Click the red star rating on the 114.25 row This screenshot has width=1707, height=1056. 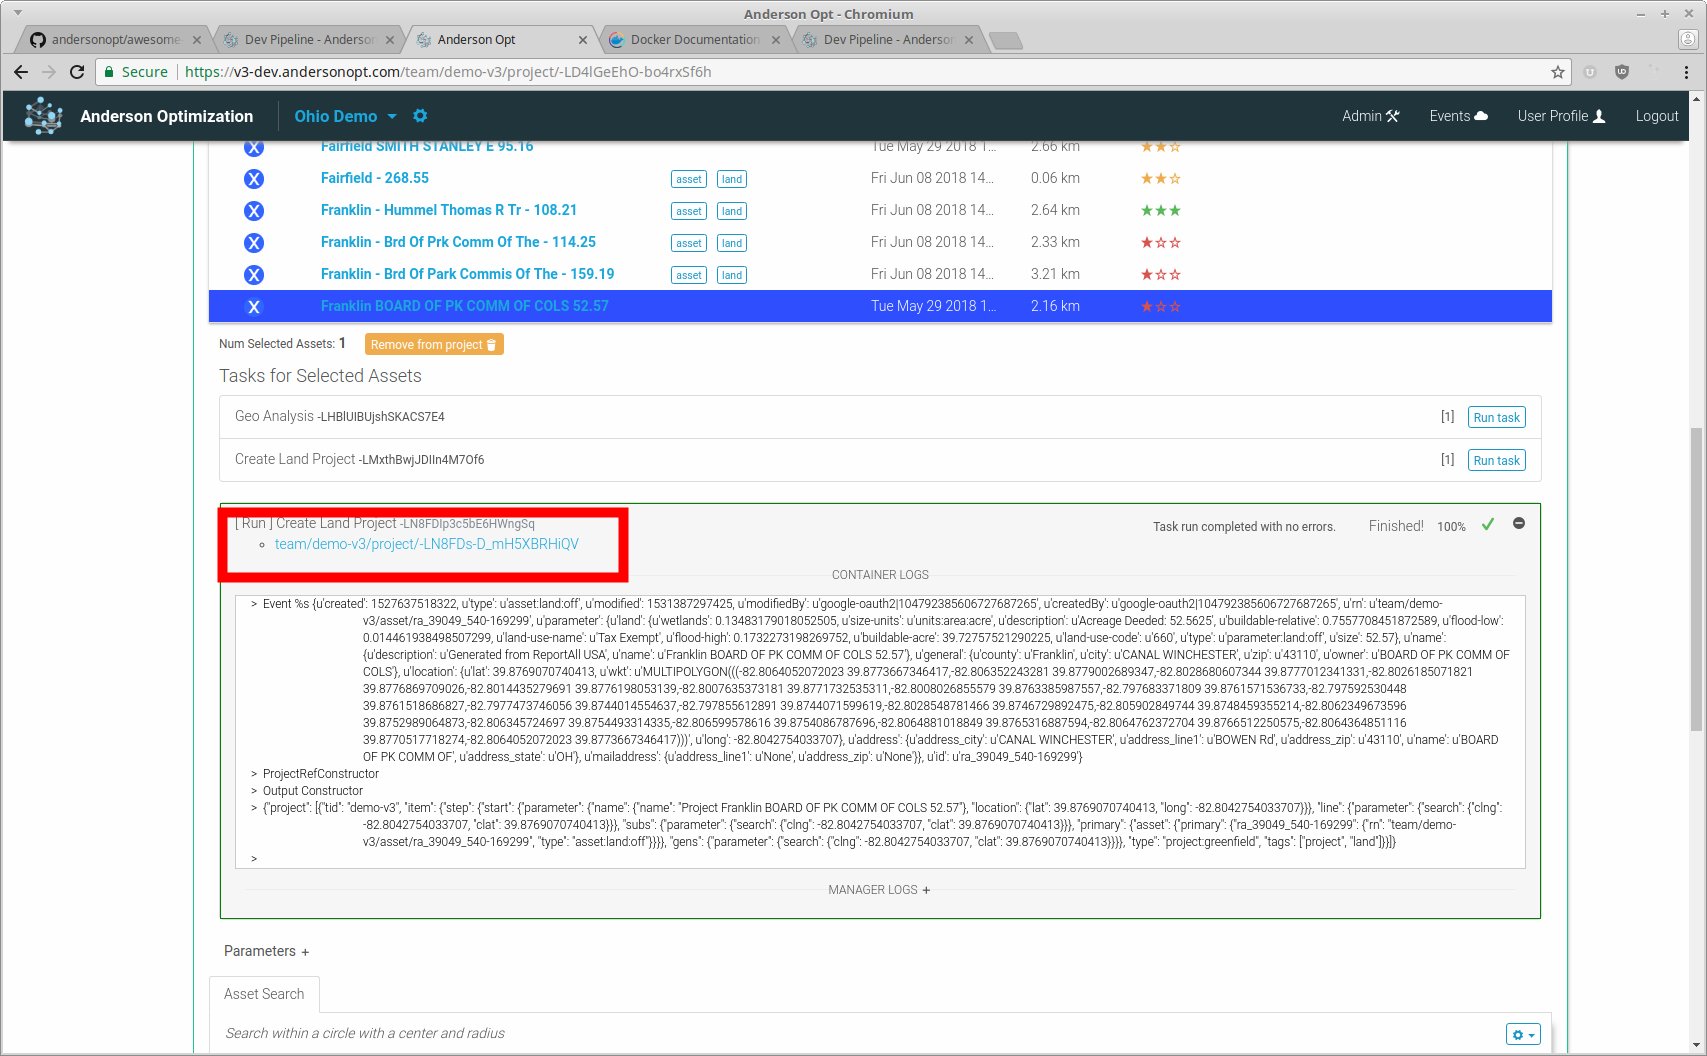point(1161,243)
